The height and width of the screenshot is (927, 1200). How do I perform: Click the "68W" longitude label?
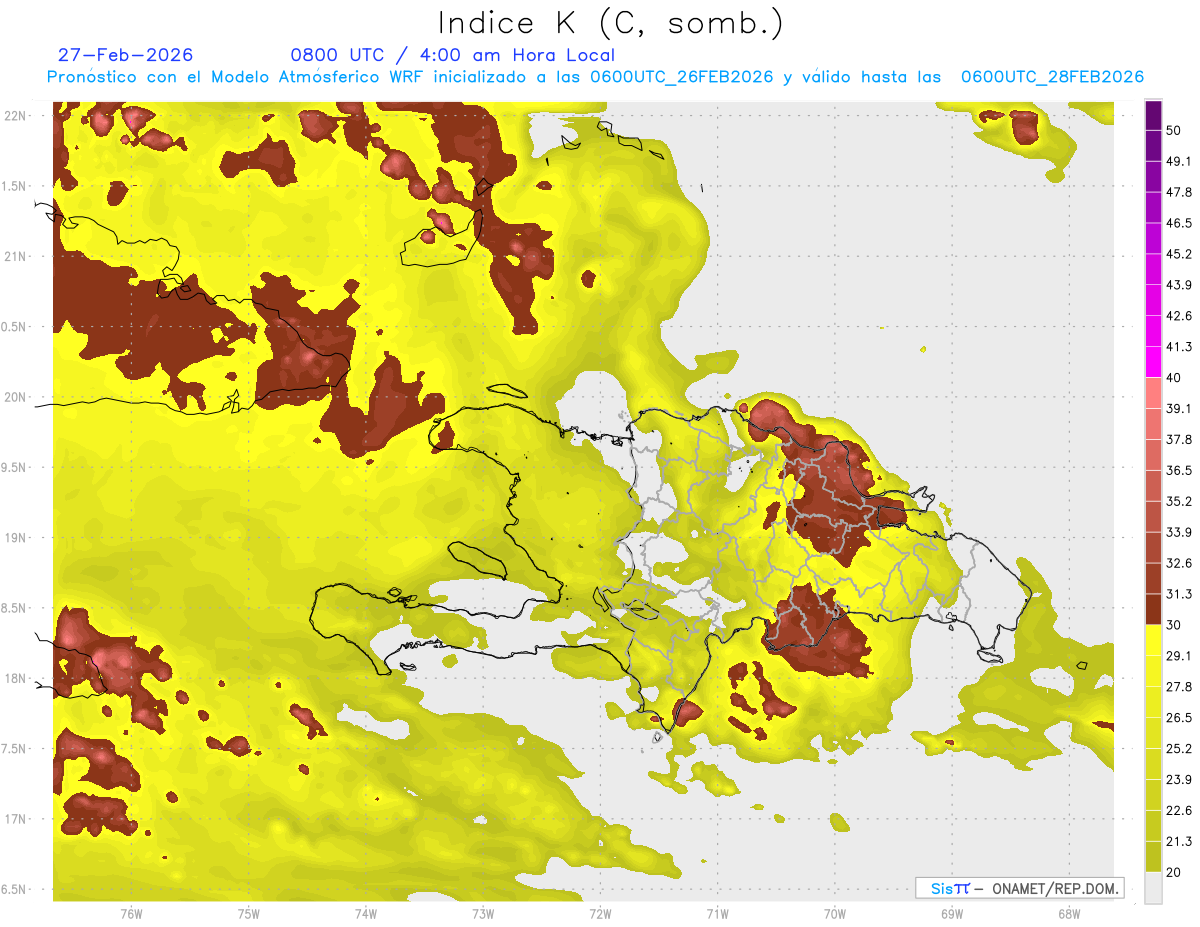click(1069, 914)
